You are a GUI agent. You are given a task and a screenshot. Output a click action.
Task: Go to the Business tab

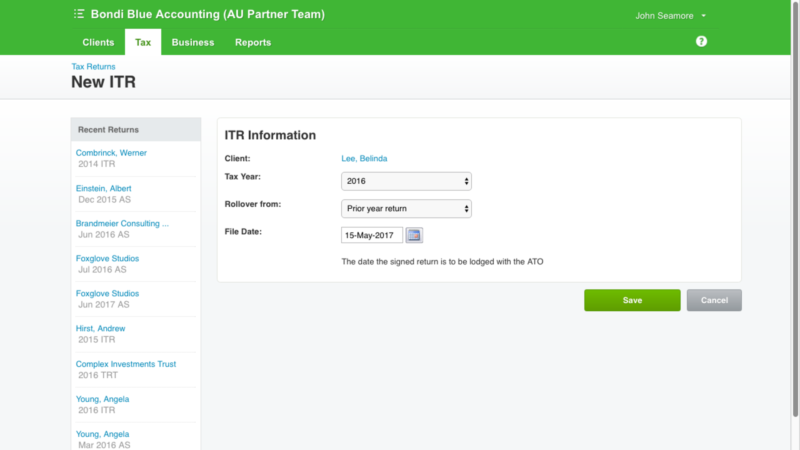[x=193, y=43]
